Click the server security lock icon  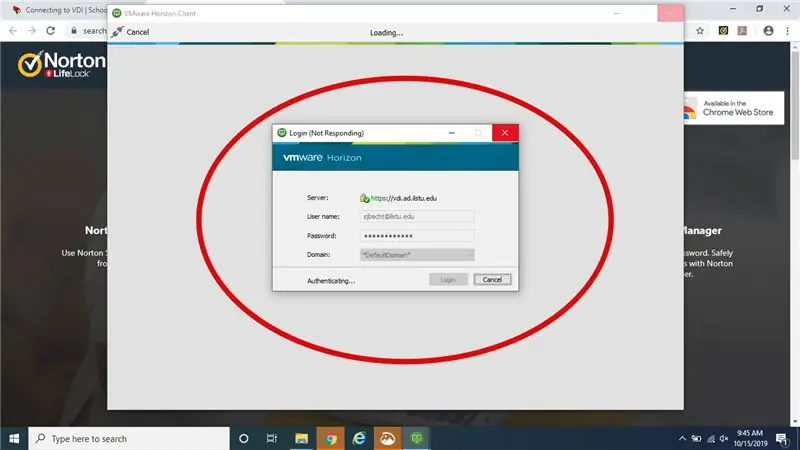coord(364,198)
